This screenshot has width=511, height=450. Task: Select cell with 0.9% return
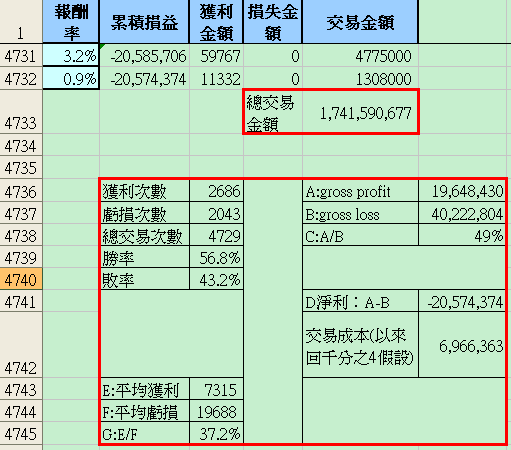71,78
